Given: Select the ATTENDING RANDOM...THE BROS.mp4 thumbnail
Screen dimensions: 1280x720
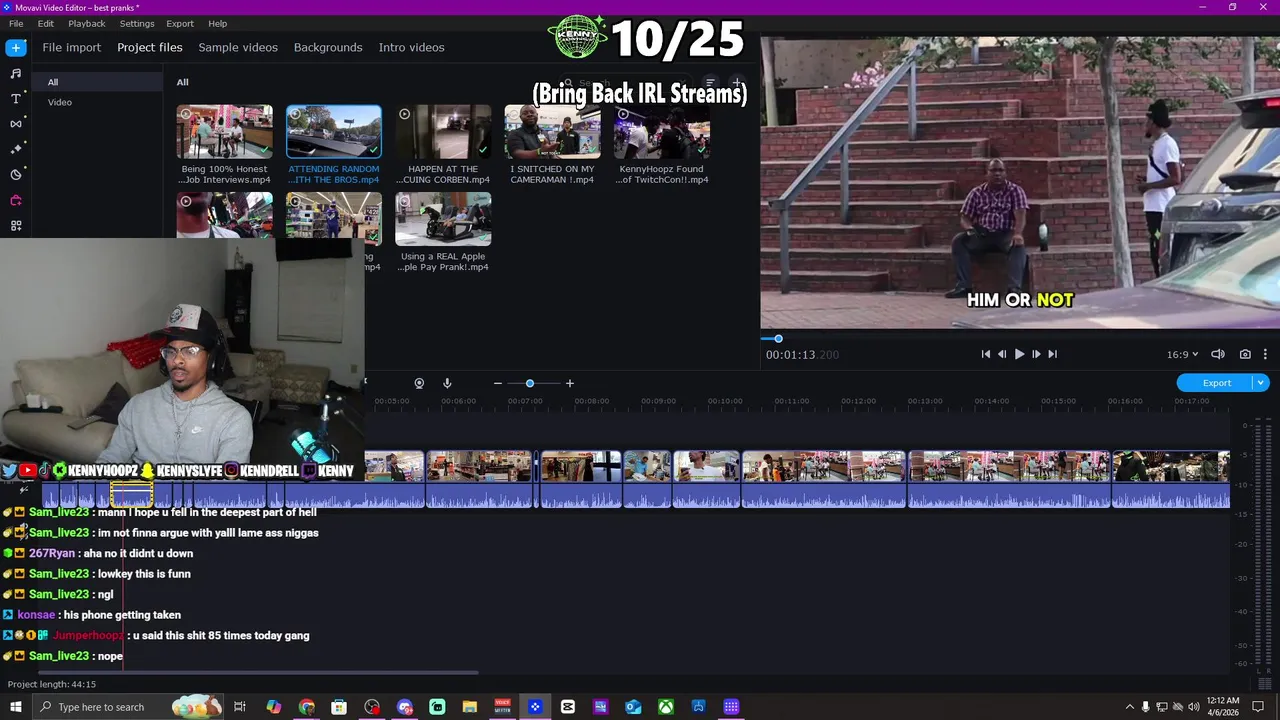Looking at the screenshot, I should 334,132.
